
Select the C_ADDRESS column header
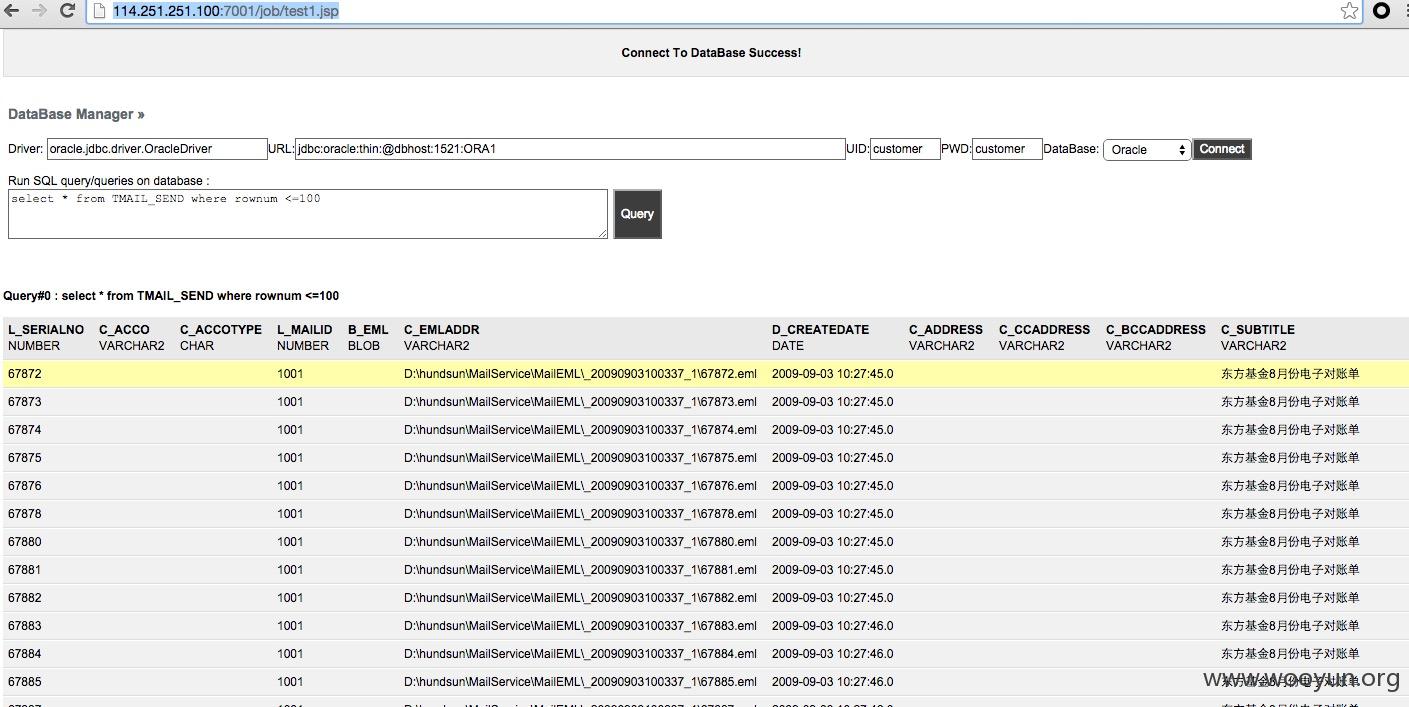(946, 330)
